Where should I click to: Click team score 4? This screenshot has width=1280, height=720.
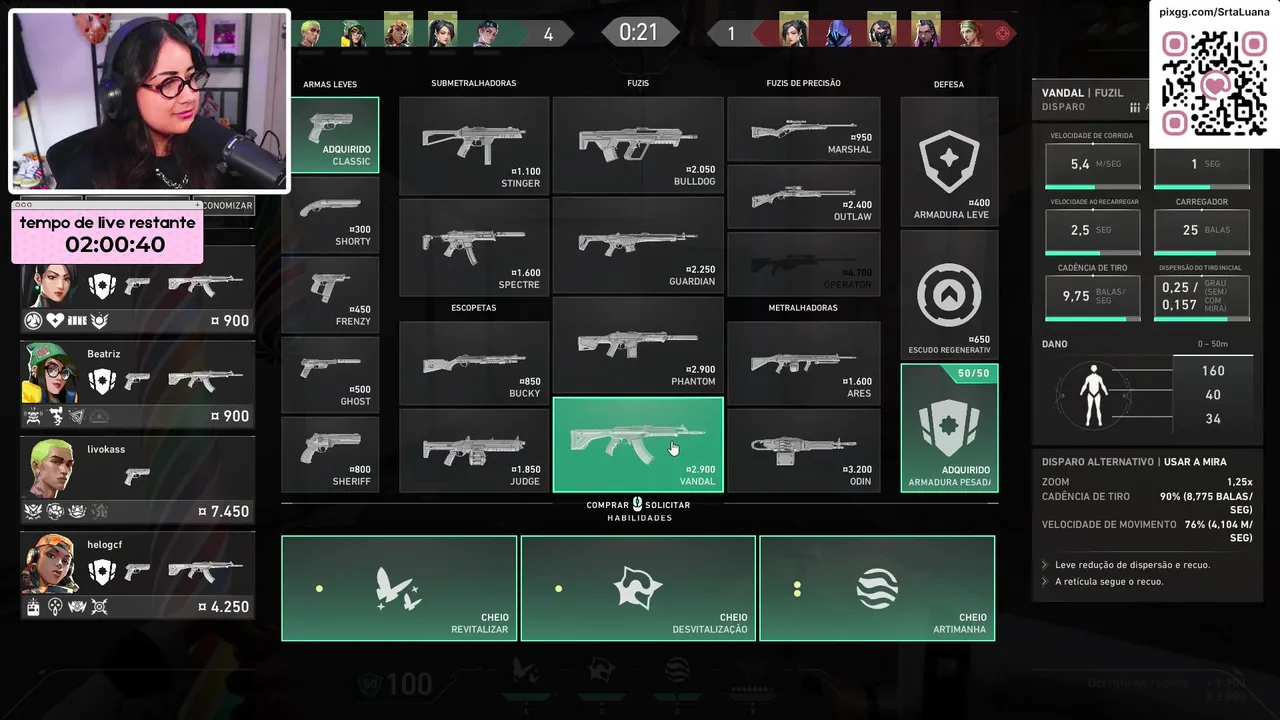pos(548,34)
